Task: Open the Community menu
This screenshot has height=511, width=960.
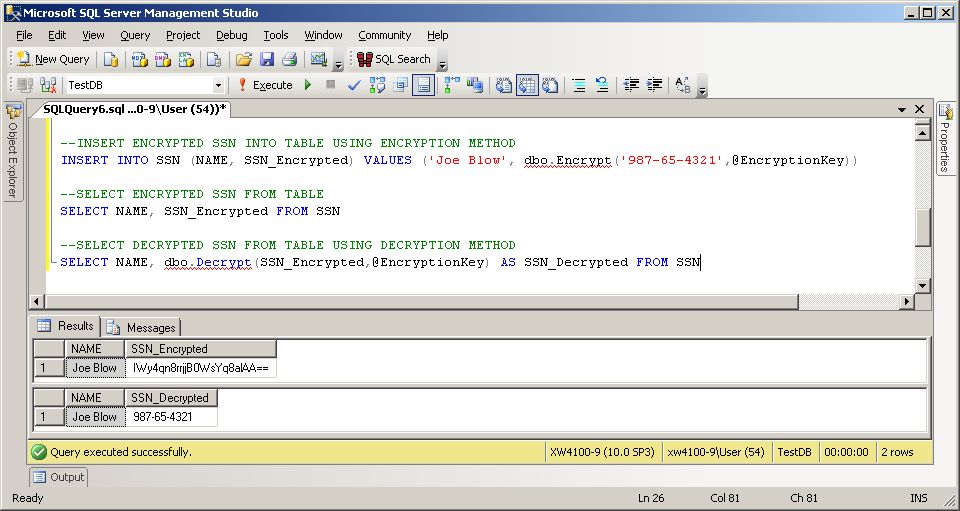Action: 384,35
